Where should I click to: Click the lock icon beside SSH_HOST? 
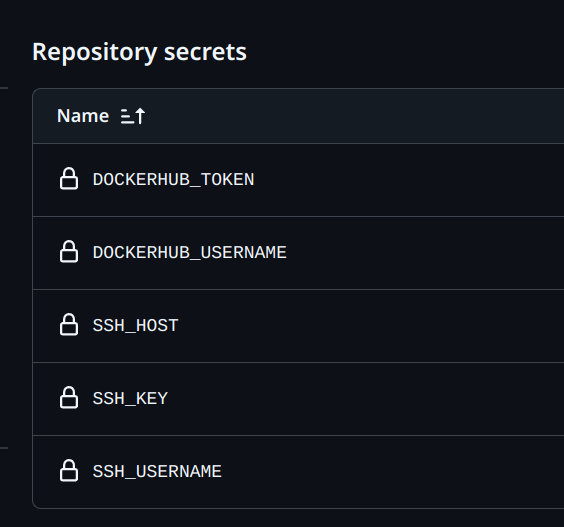69,324
